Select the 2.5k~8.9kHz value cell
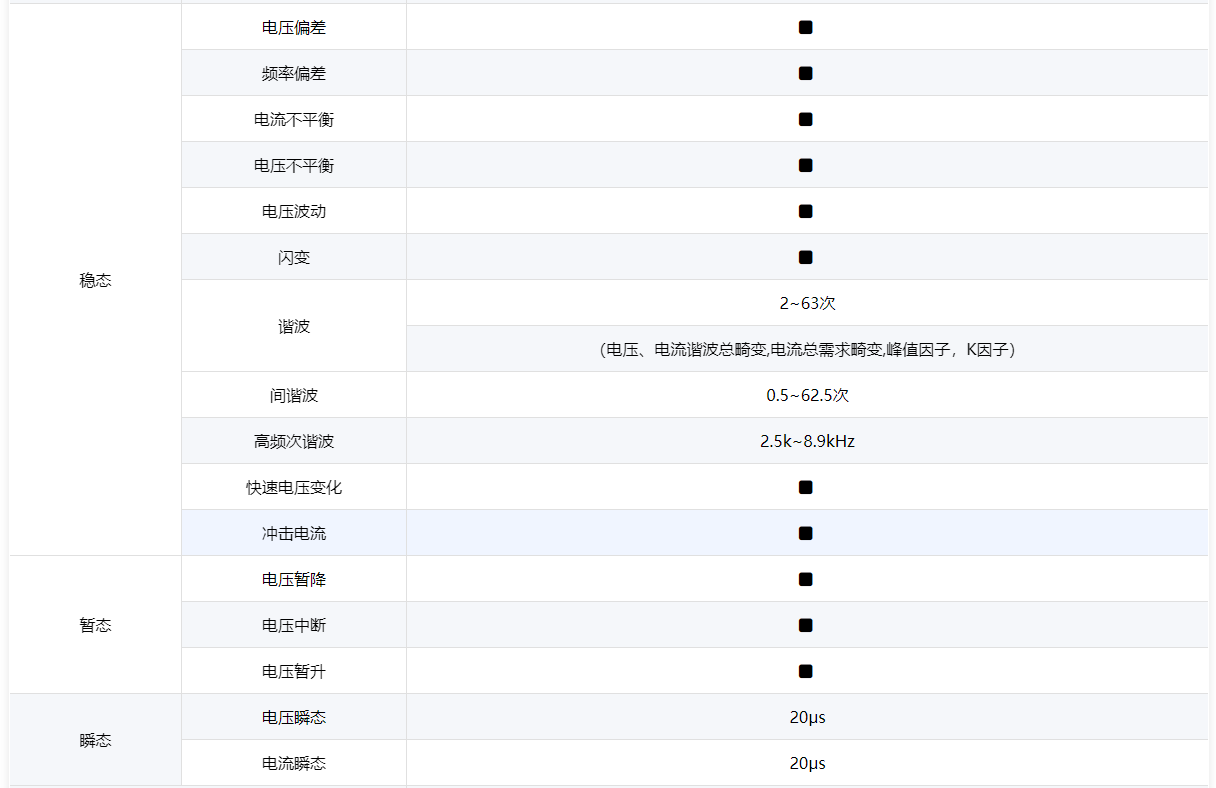This screenshot has width=1216, height=788. [x=807, y=441]
